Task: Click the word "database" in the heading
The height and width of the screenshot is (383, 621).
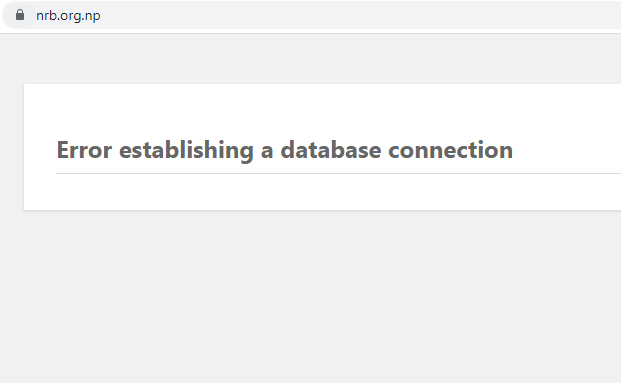Action: coord(331,150)
